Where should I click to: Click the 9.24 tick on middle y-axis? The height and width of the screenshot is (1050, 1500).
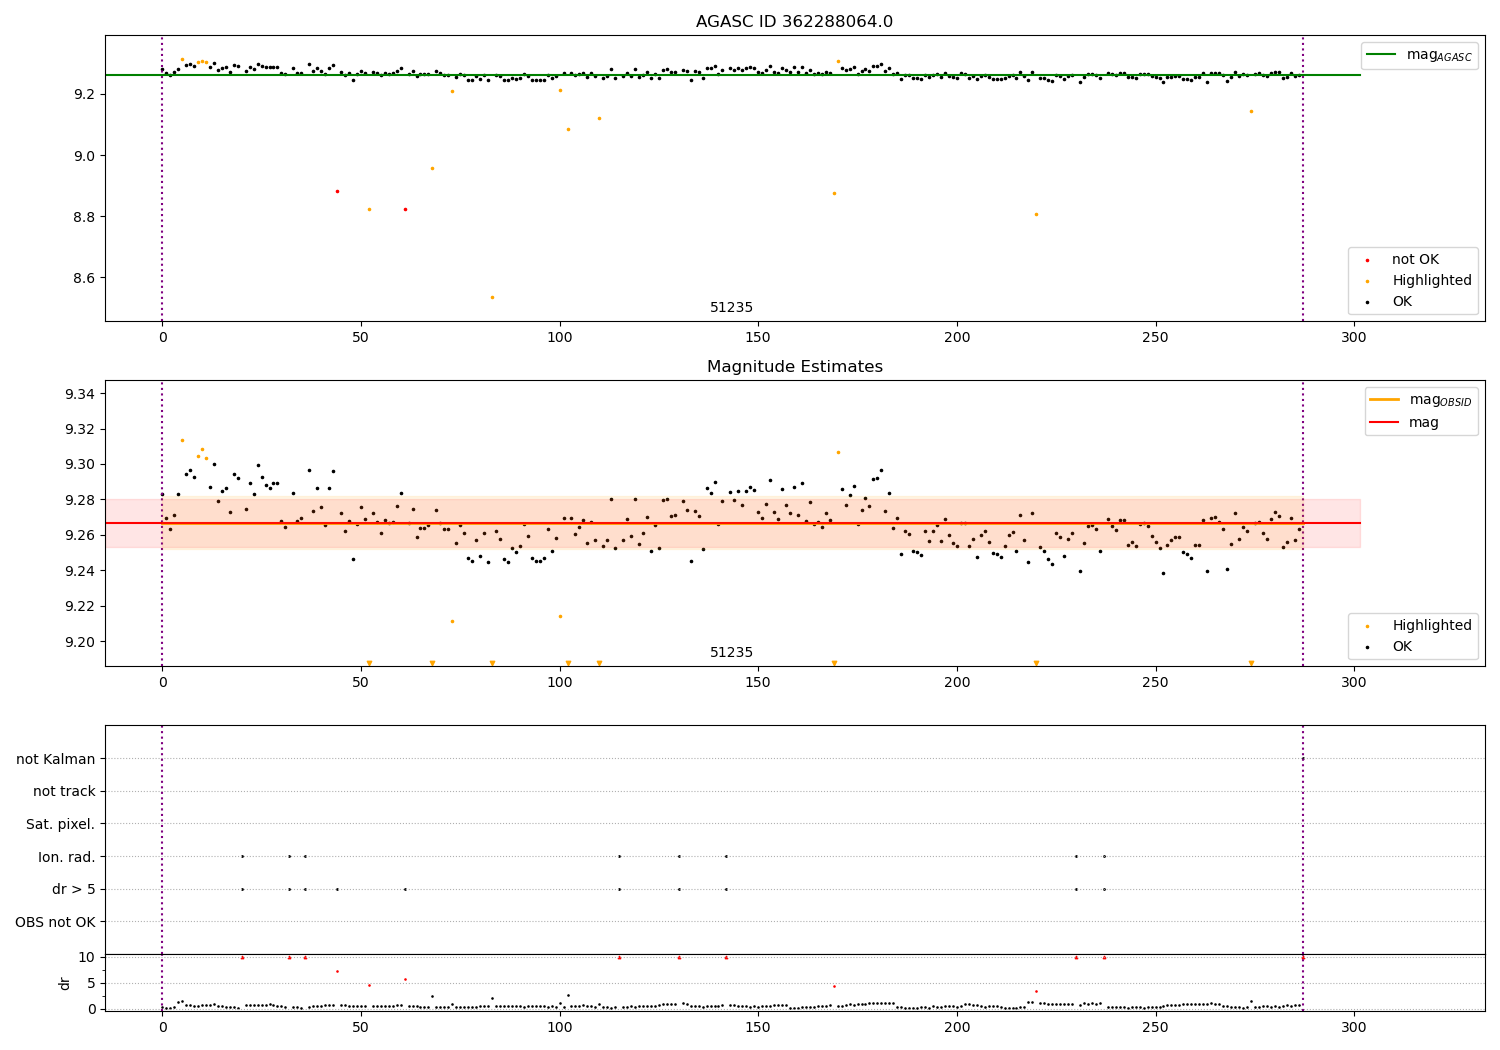pyautogui.click(x=79, y=572)
